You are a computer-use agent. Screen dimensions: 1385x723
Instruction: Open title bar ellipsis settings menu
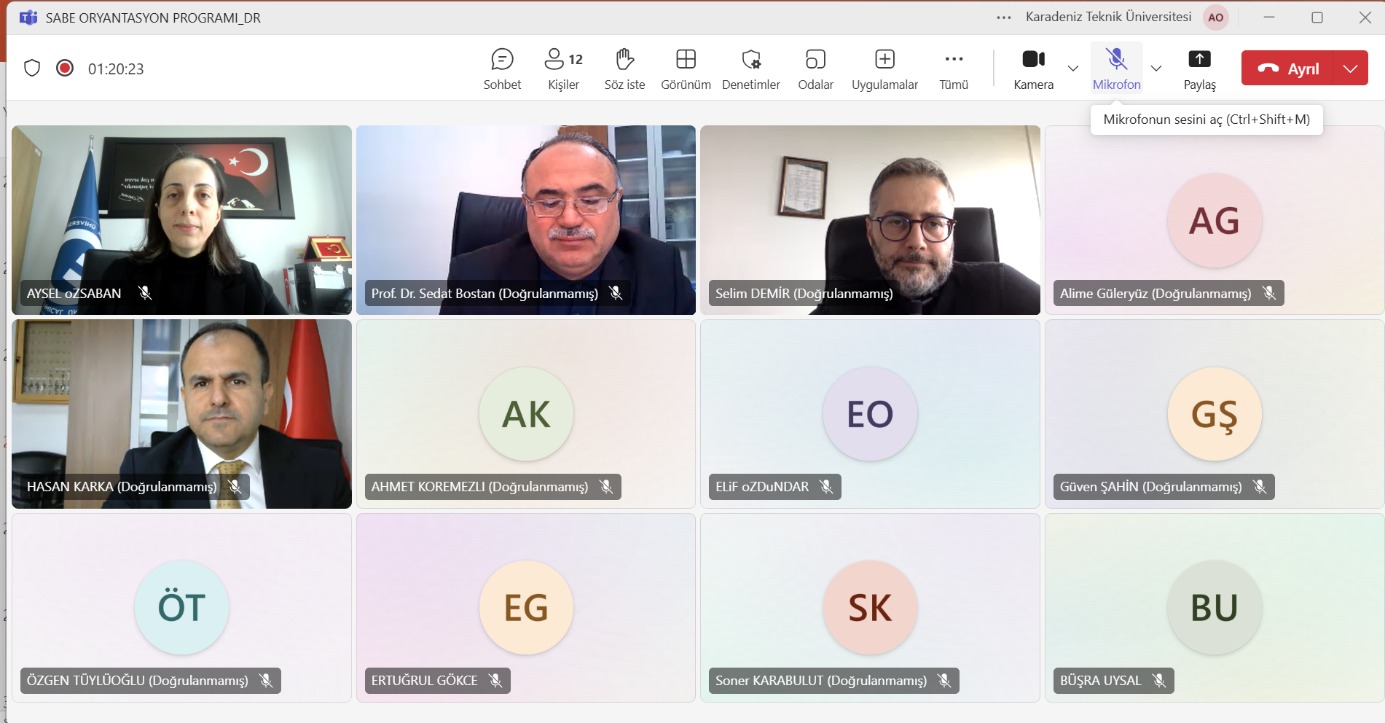click(x=1004, y=17)
